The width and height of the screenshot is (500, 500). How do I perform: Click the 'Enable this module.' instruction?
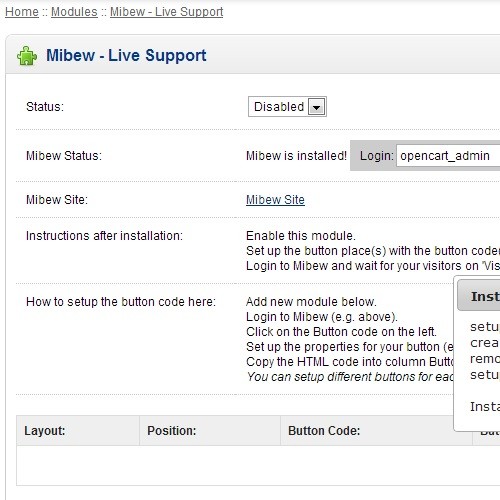(x=301, y=236)
